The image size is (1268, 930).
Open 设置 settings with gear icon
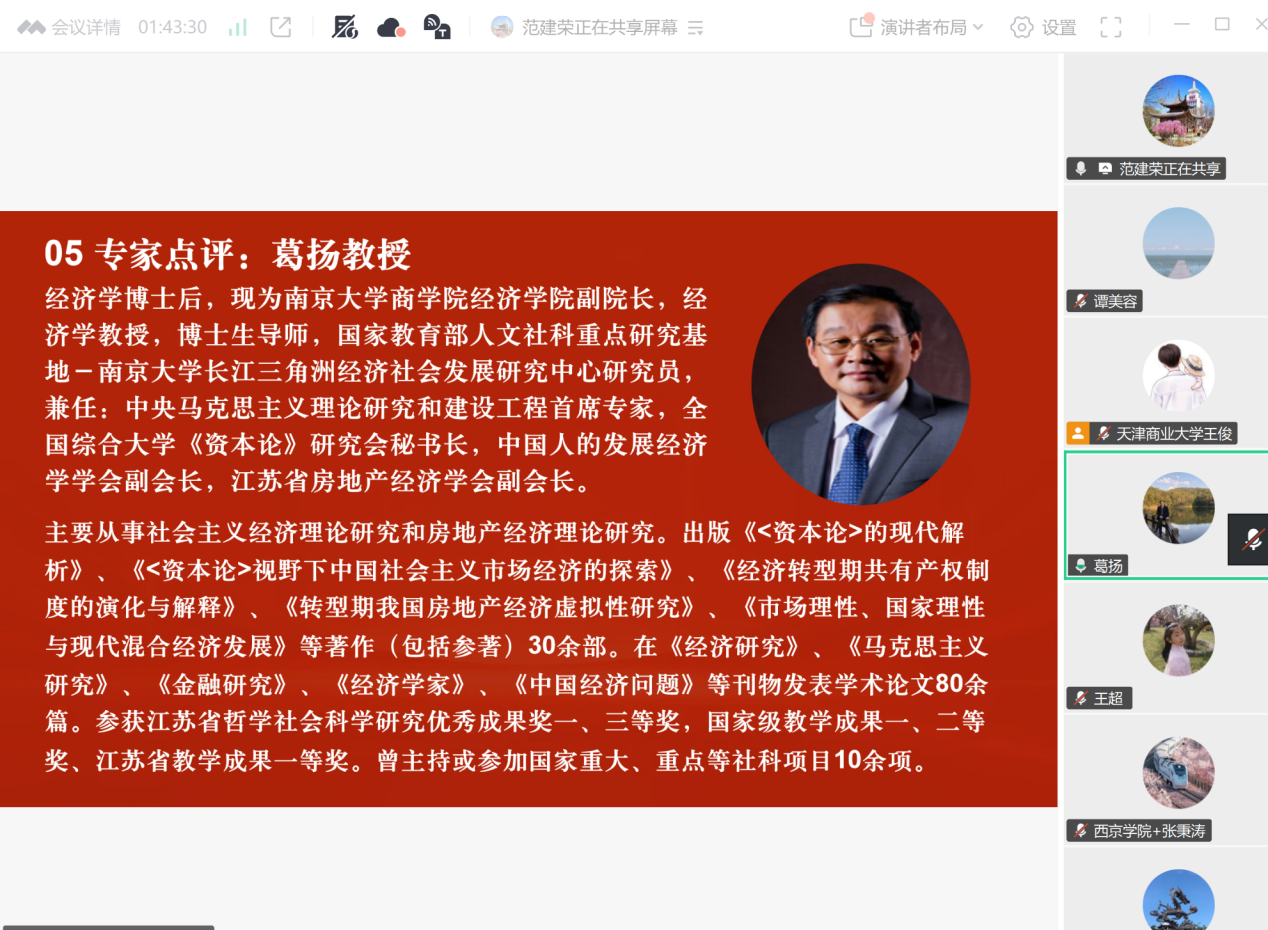[1043, 27]
